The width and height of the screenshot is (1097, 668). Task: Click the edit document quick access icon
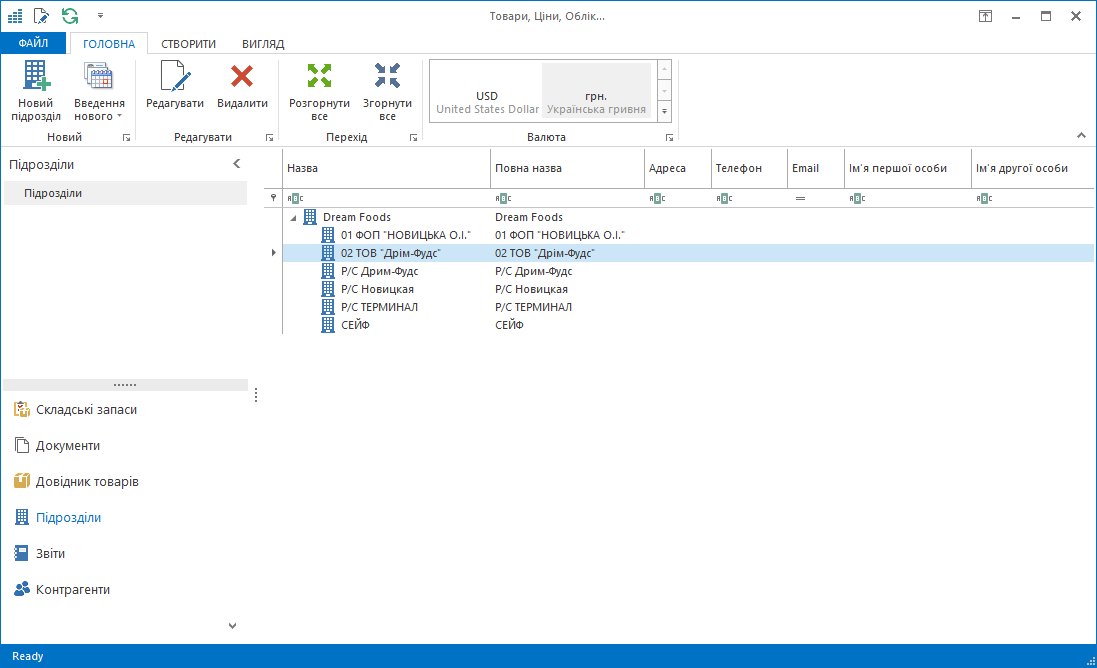(41, 15)
